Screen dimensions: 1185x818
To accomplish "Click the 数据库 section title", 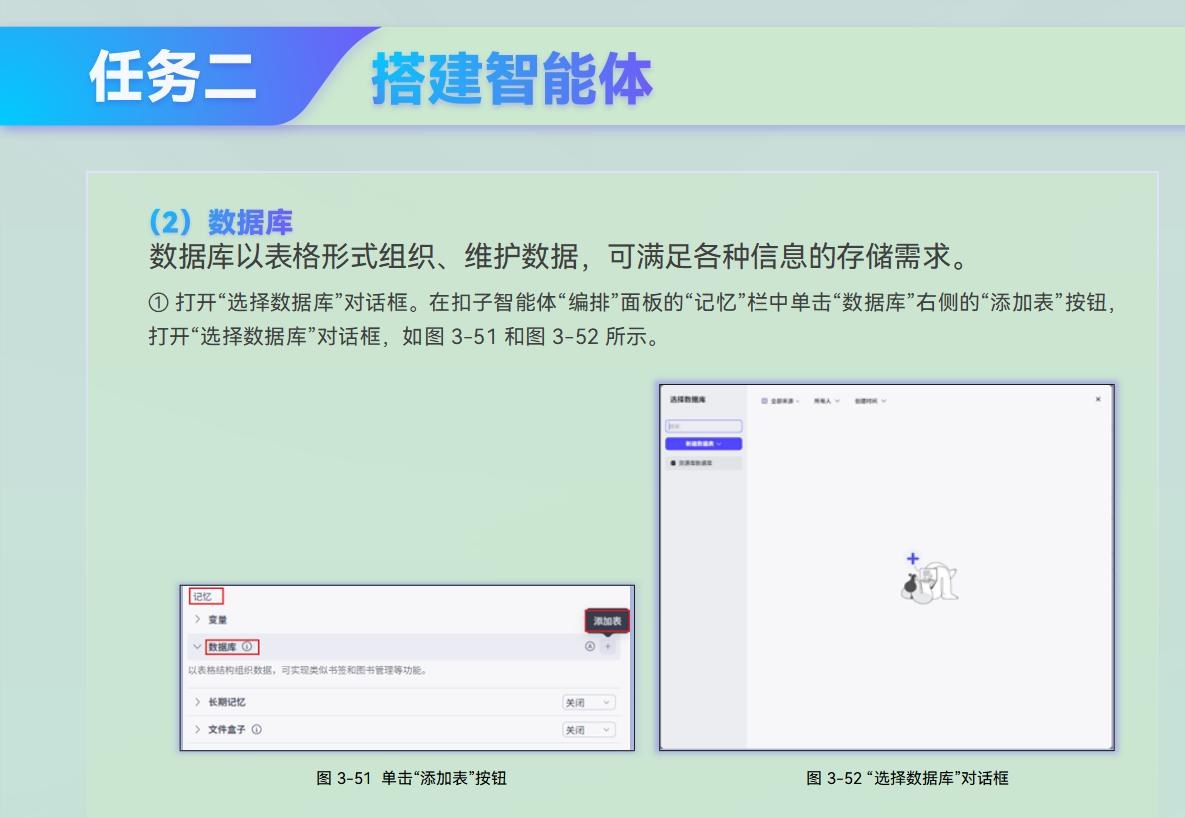I will click(x=222, y=646).
